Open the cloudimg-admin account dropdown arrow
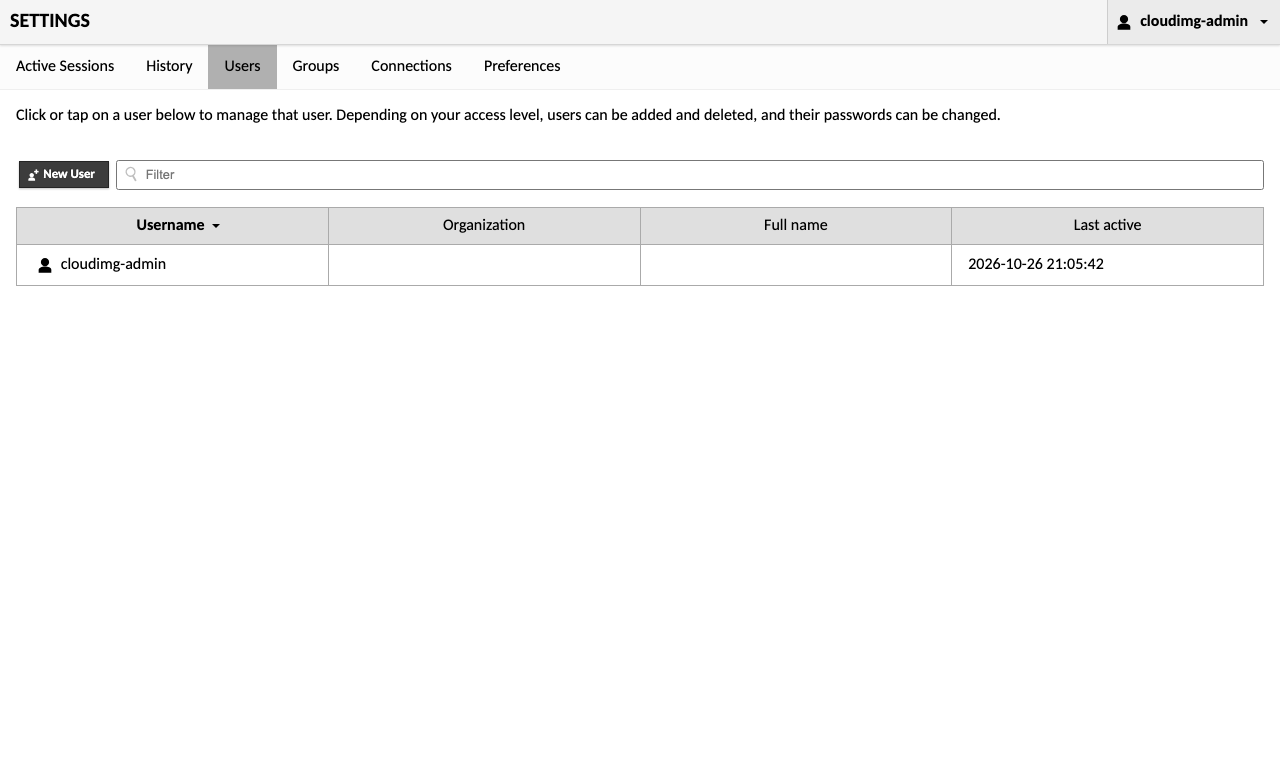The width and height of the screenshot is (1280, 760). (1264, 22)
